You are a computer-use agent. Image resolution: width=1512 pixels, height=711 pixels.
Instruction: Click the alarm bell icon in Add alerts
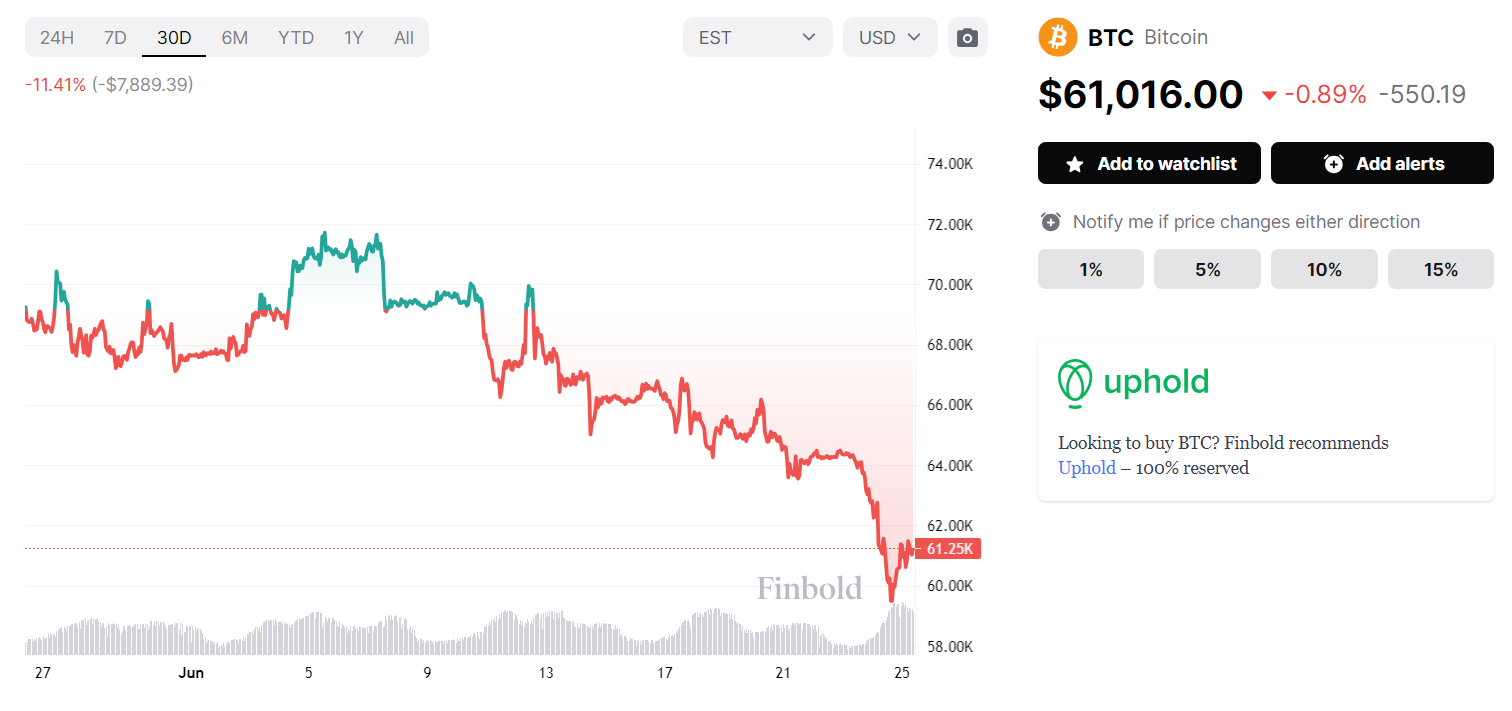pos(1333,163)
